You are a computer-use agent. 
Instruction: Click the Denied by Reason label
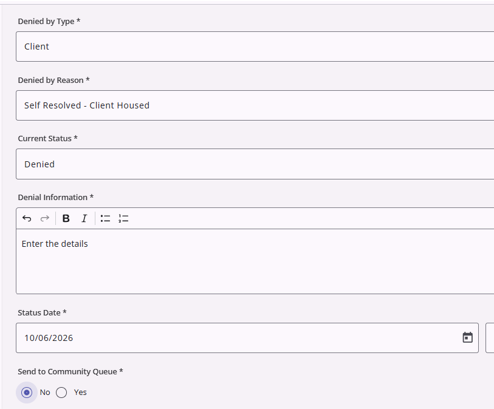pyautogui.click(x=54, y=80)
